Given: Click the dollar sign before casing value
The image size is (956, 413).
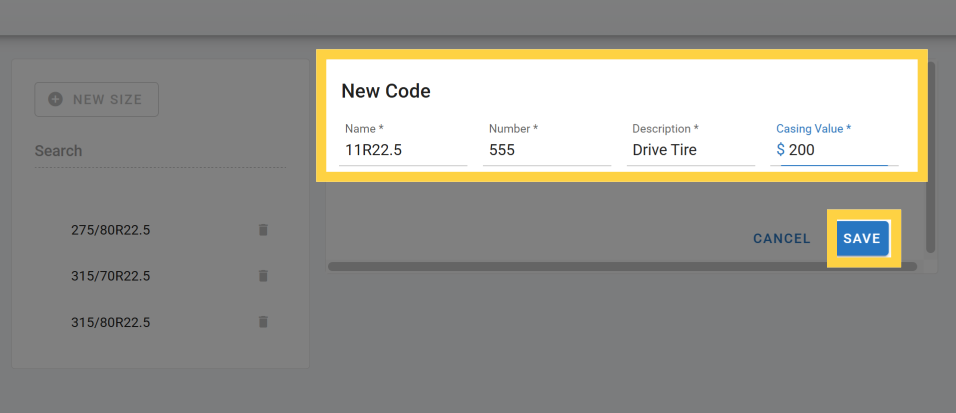Looking at the screenshot, I should pyautogui.click(x=780, y=150).
